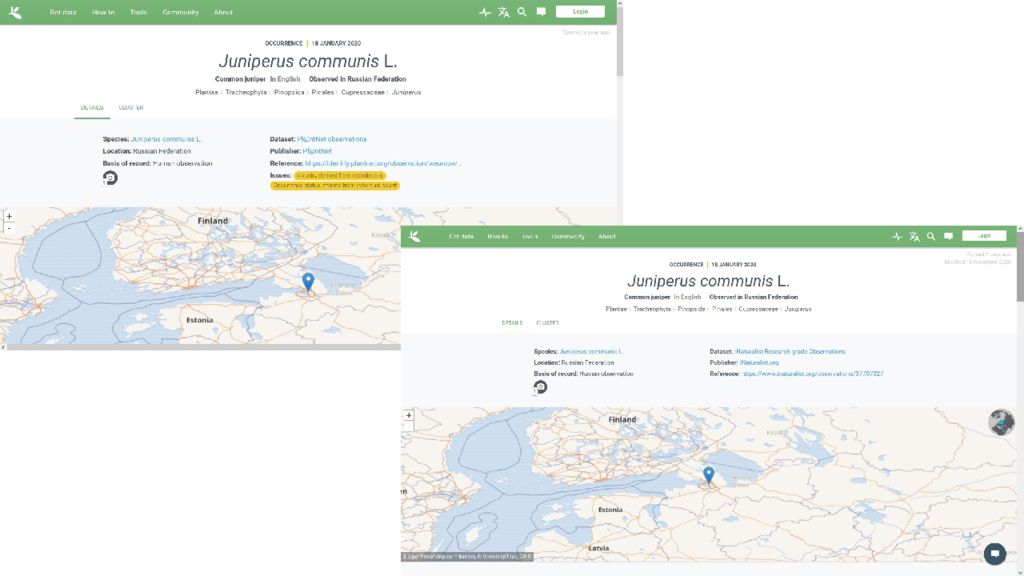Zoom in the map on PlantNet occurrence page
This screenshot has height=576, width=1024.
9,216
